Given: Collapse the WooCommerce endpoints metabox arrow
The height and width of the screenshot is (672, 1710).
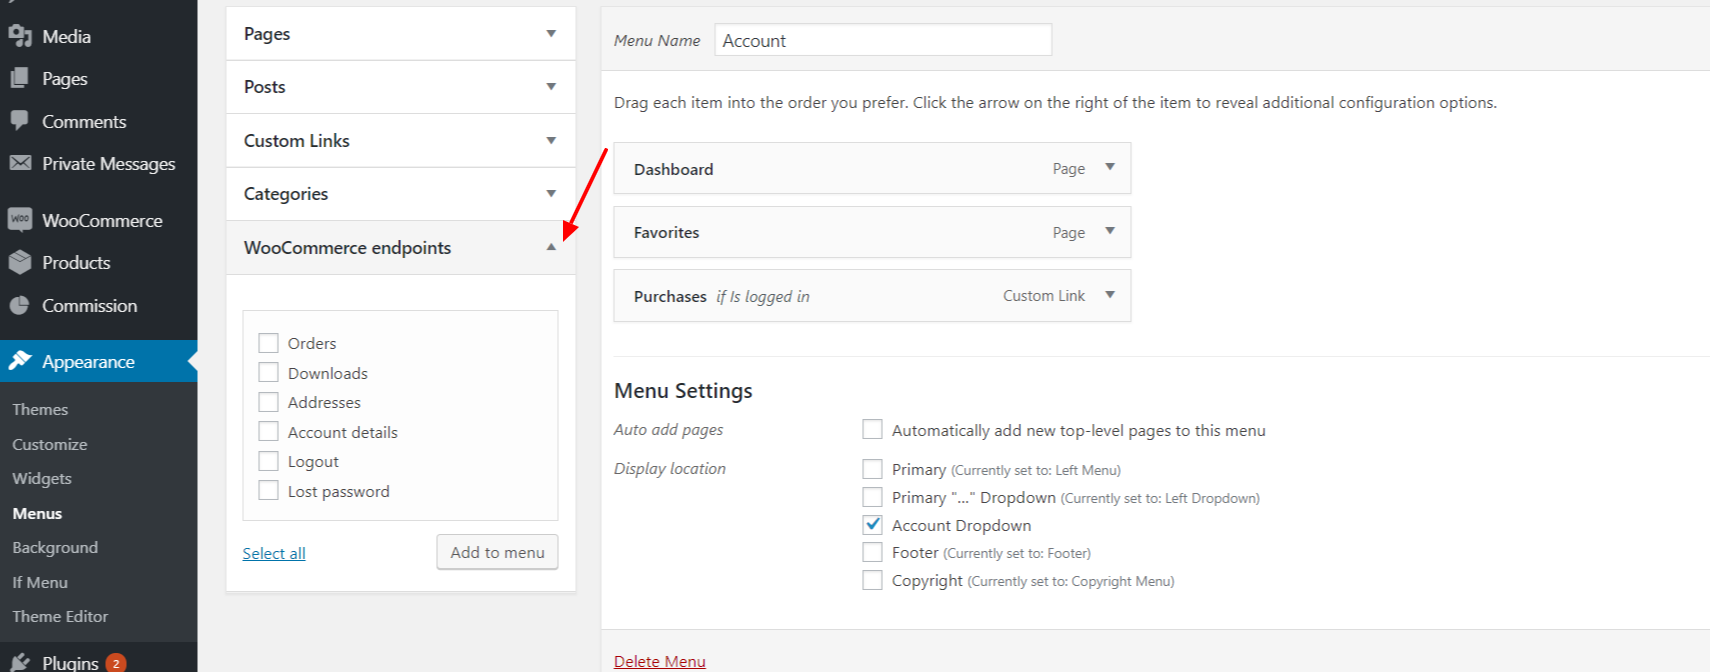Looking at the screenshot, I should (551, 247).
